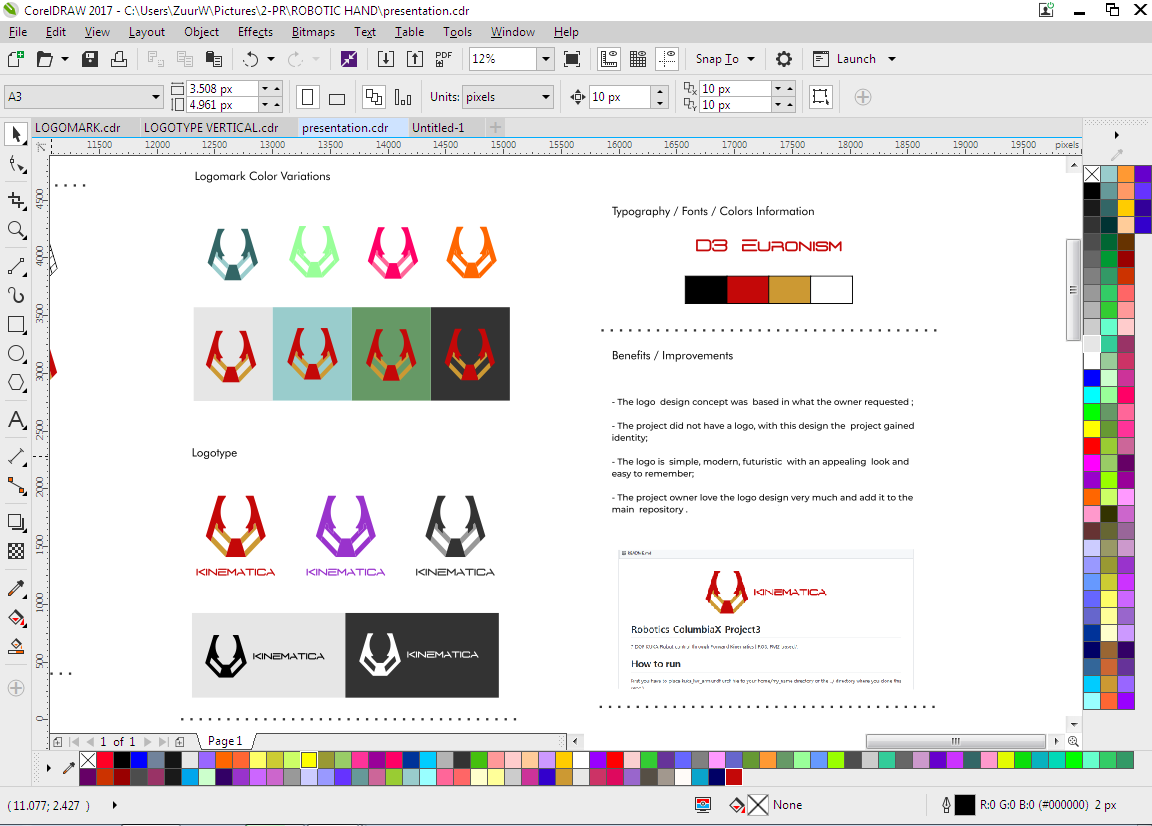Click the Import icon
Viewport: 1152px width, 826px height.
386,59
